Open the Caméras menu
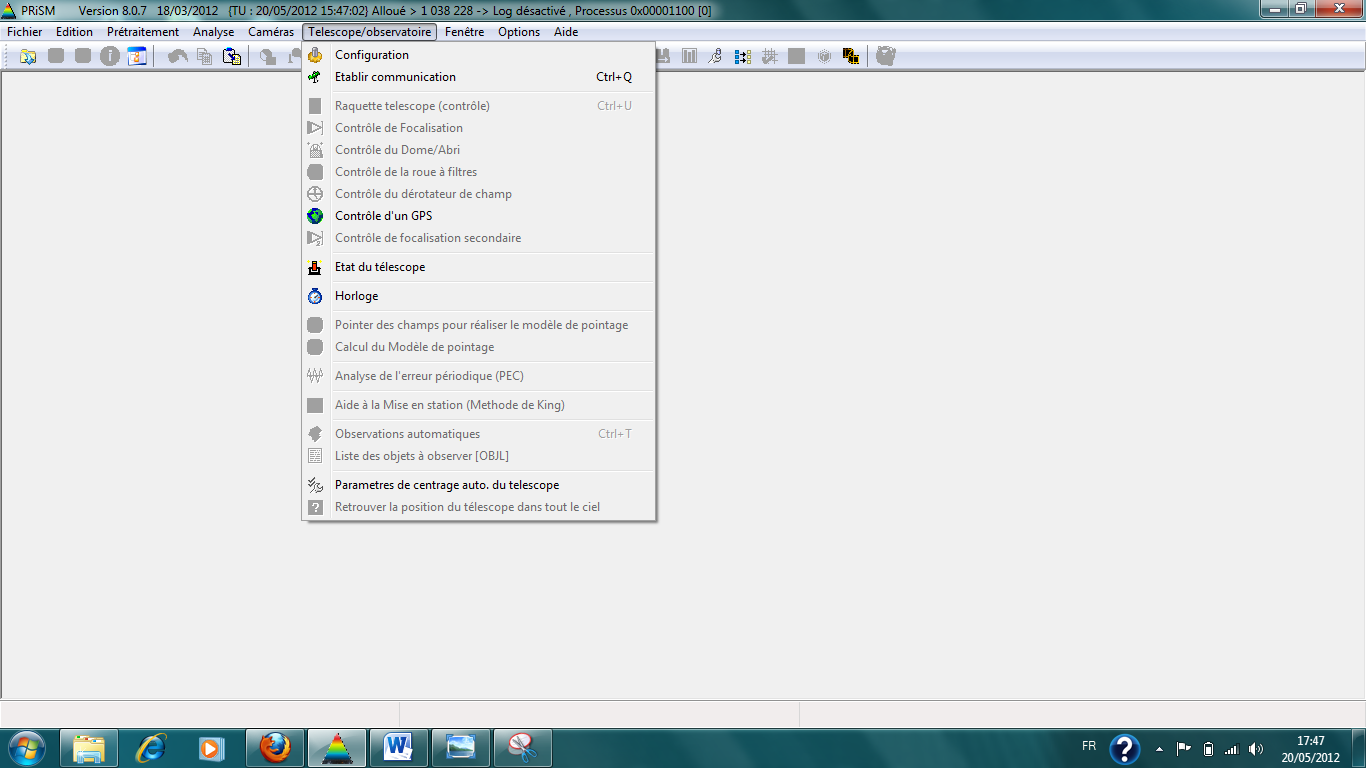Image resolution: width=1366 pixels, height=768 pixels. point(271,32)
